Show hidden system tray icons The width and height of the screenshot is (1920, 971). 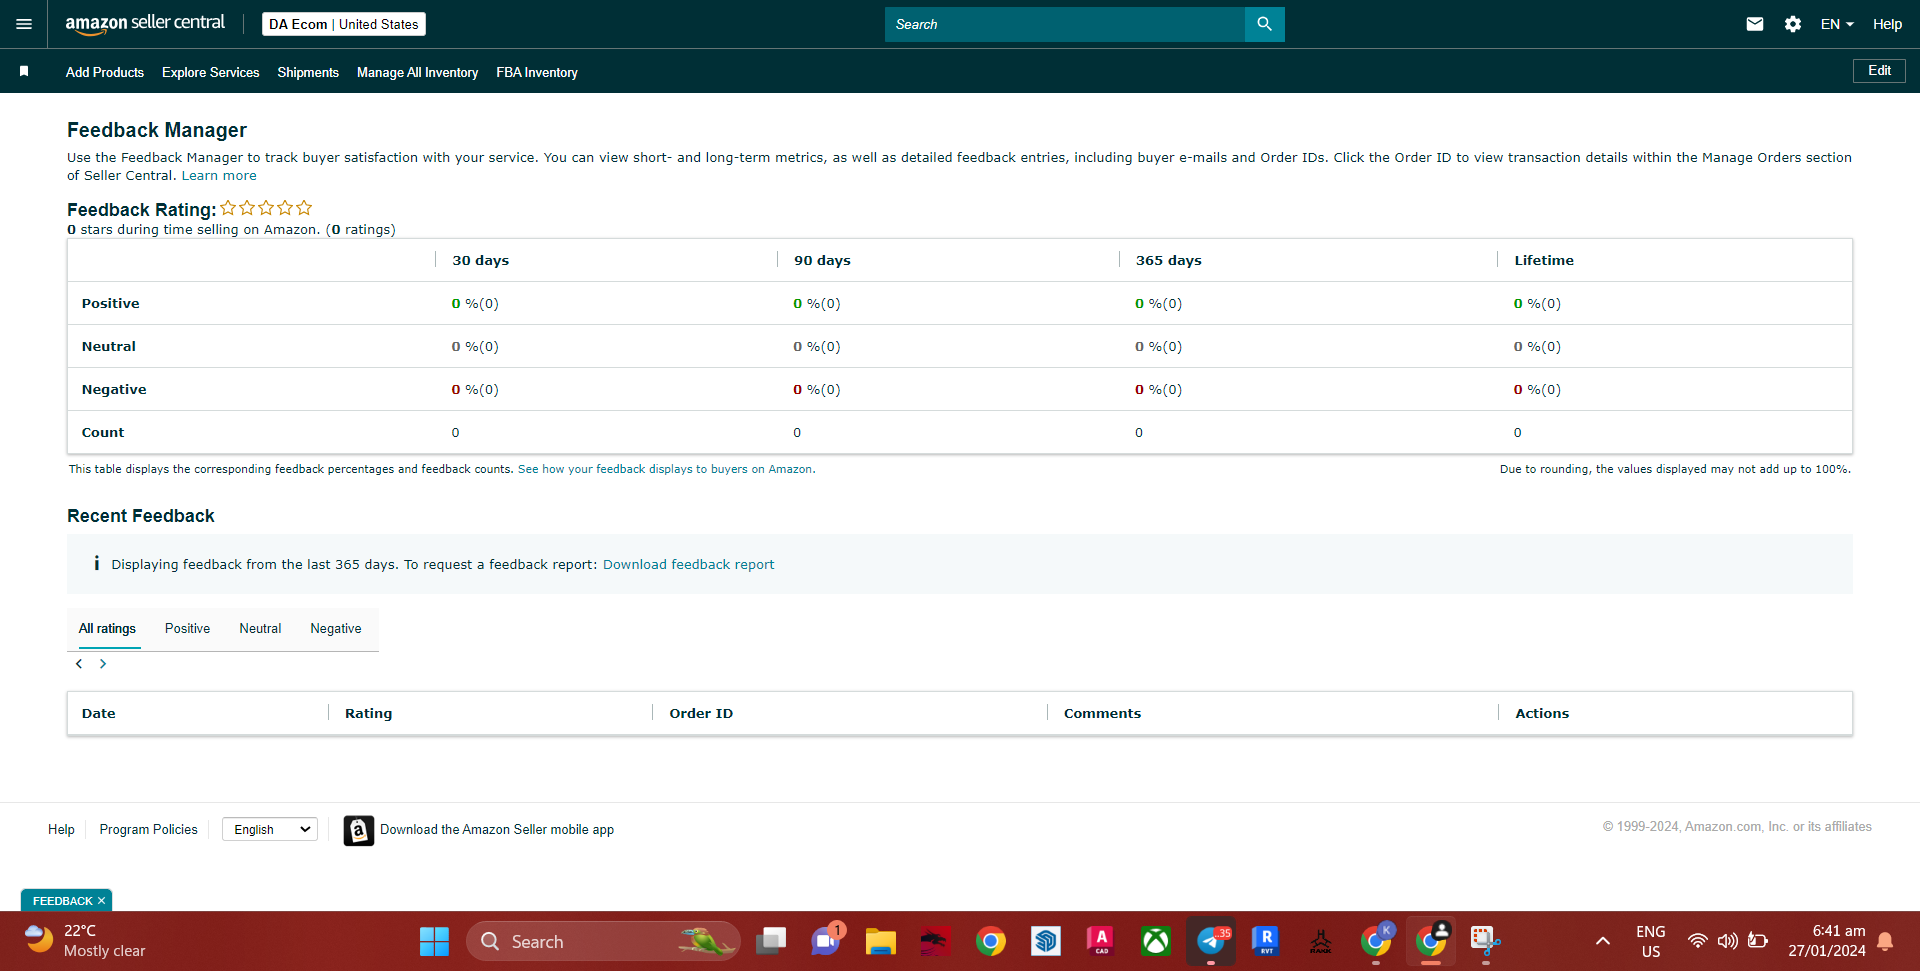pos(1602,941)
